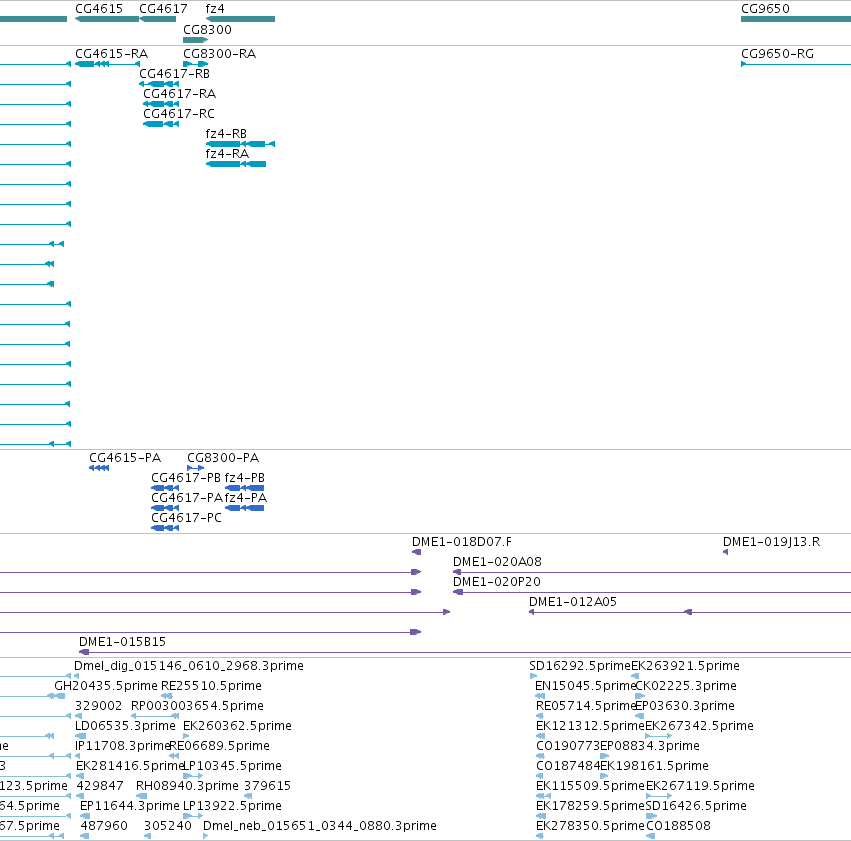Select the CO187484 EST label
The width and height of the screenshot is (851, 841).
(568, 766)
